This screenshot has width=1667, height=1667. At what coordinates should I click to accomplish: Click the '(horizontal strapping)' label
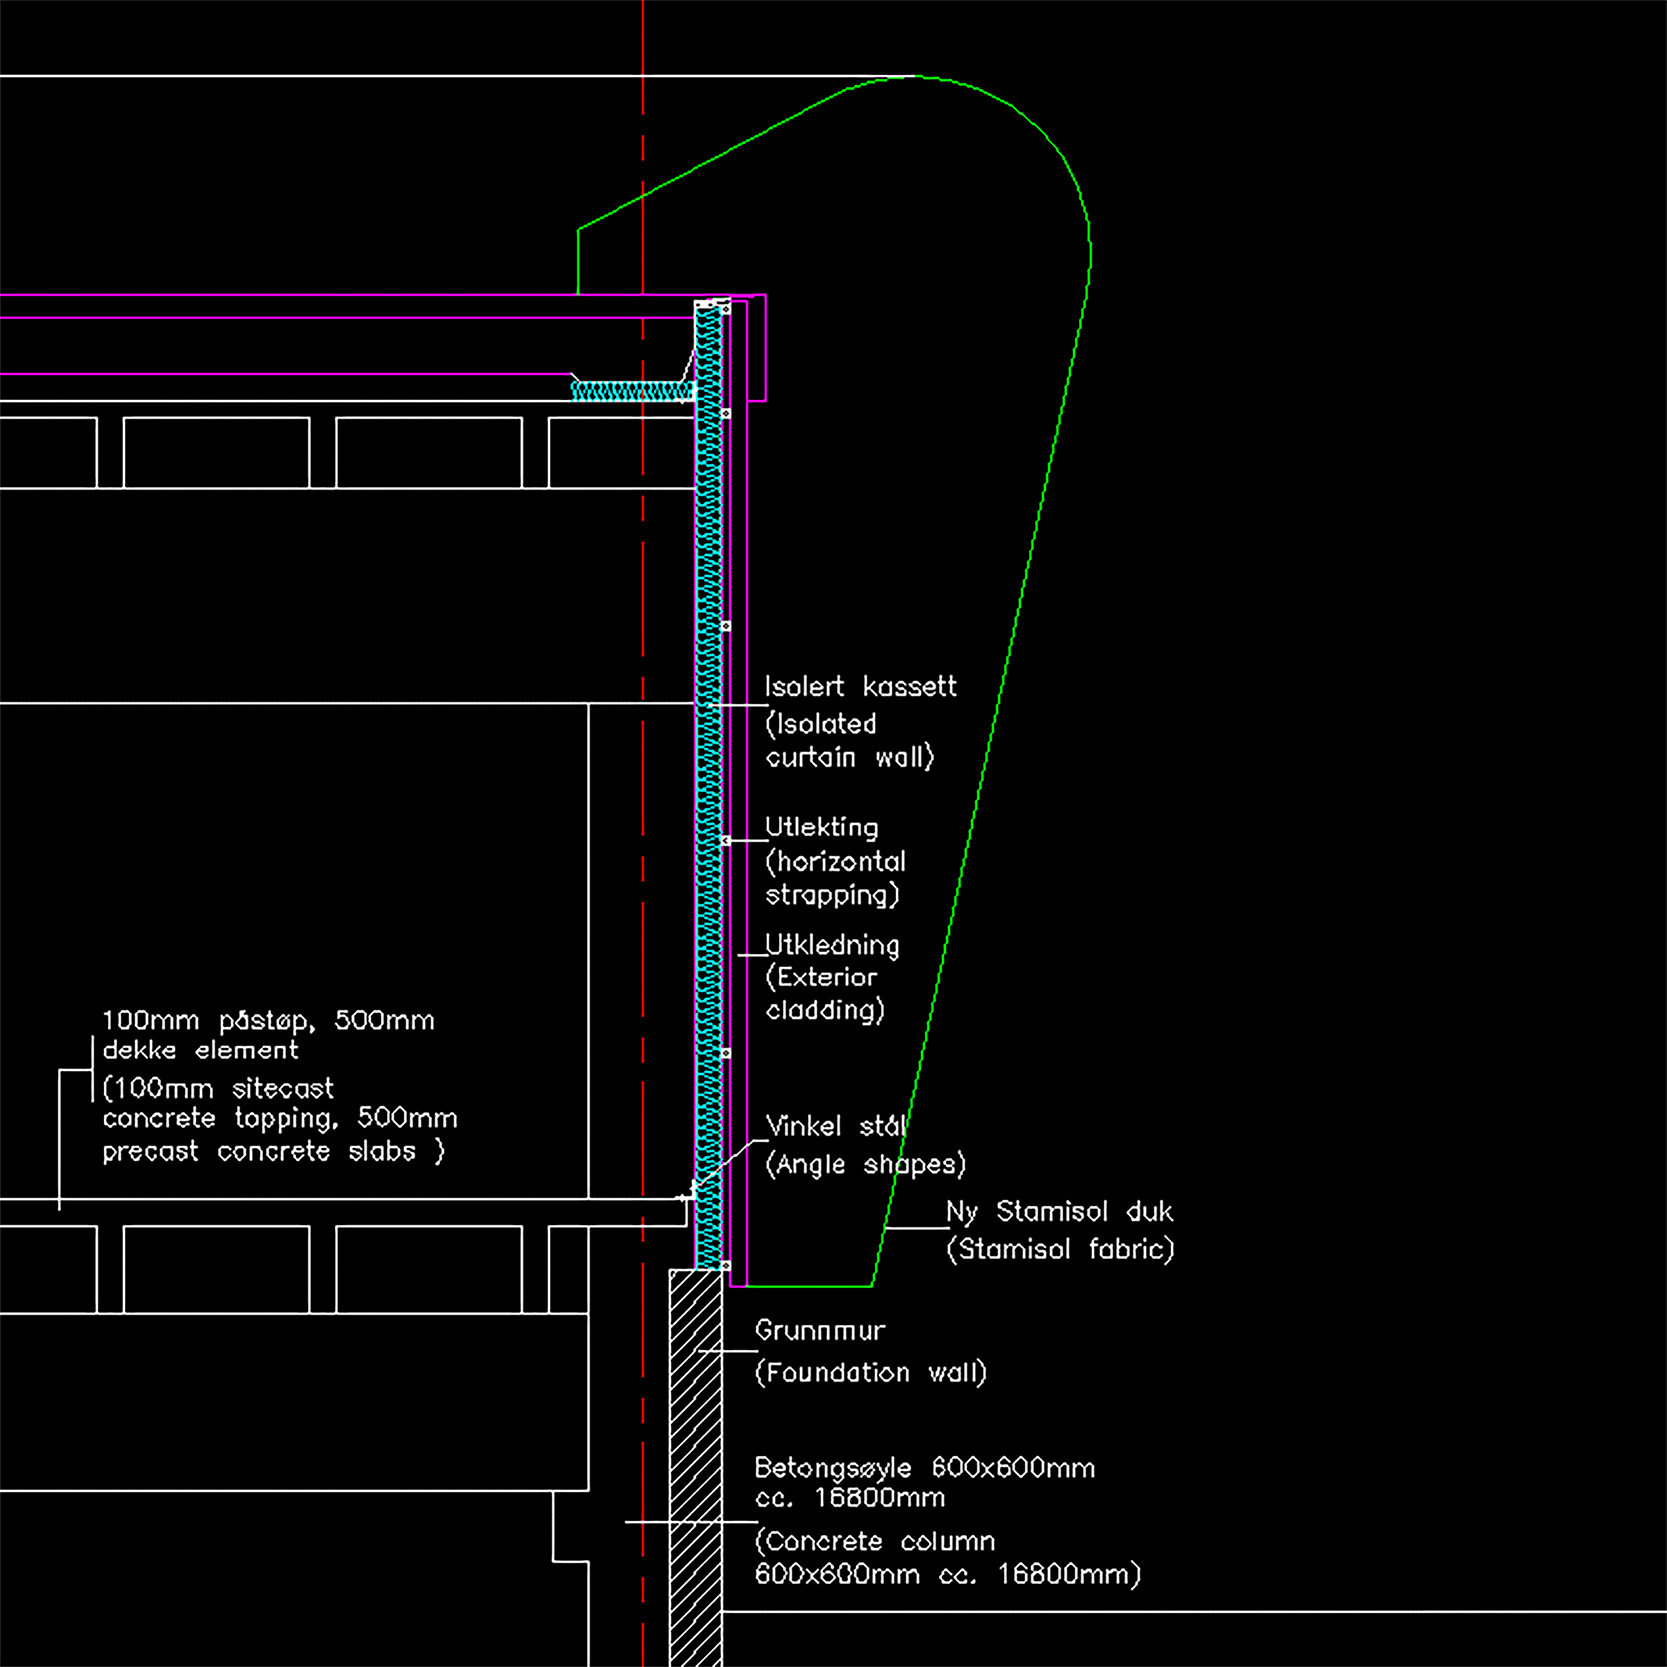tap(835, 878)
